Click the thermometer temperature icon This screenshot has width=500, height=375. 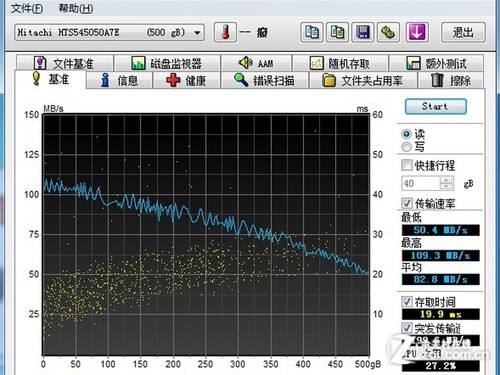pos(225,32)
